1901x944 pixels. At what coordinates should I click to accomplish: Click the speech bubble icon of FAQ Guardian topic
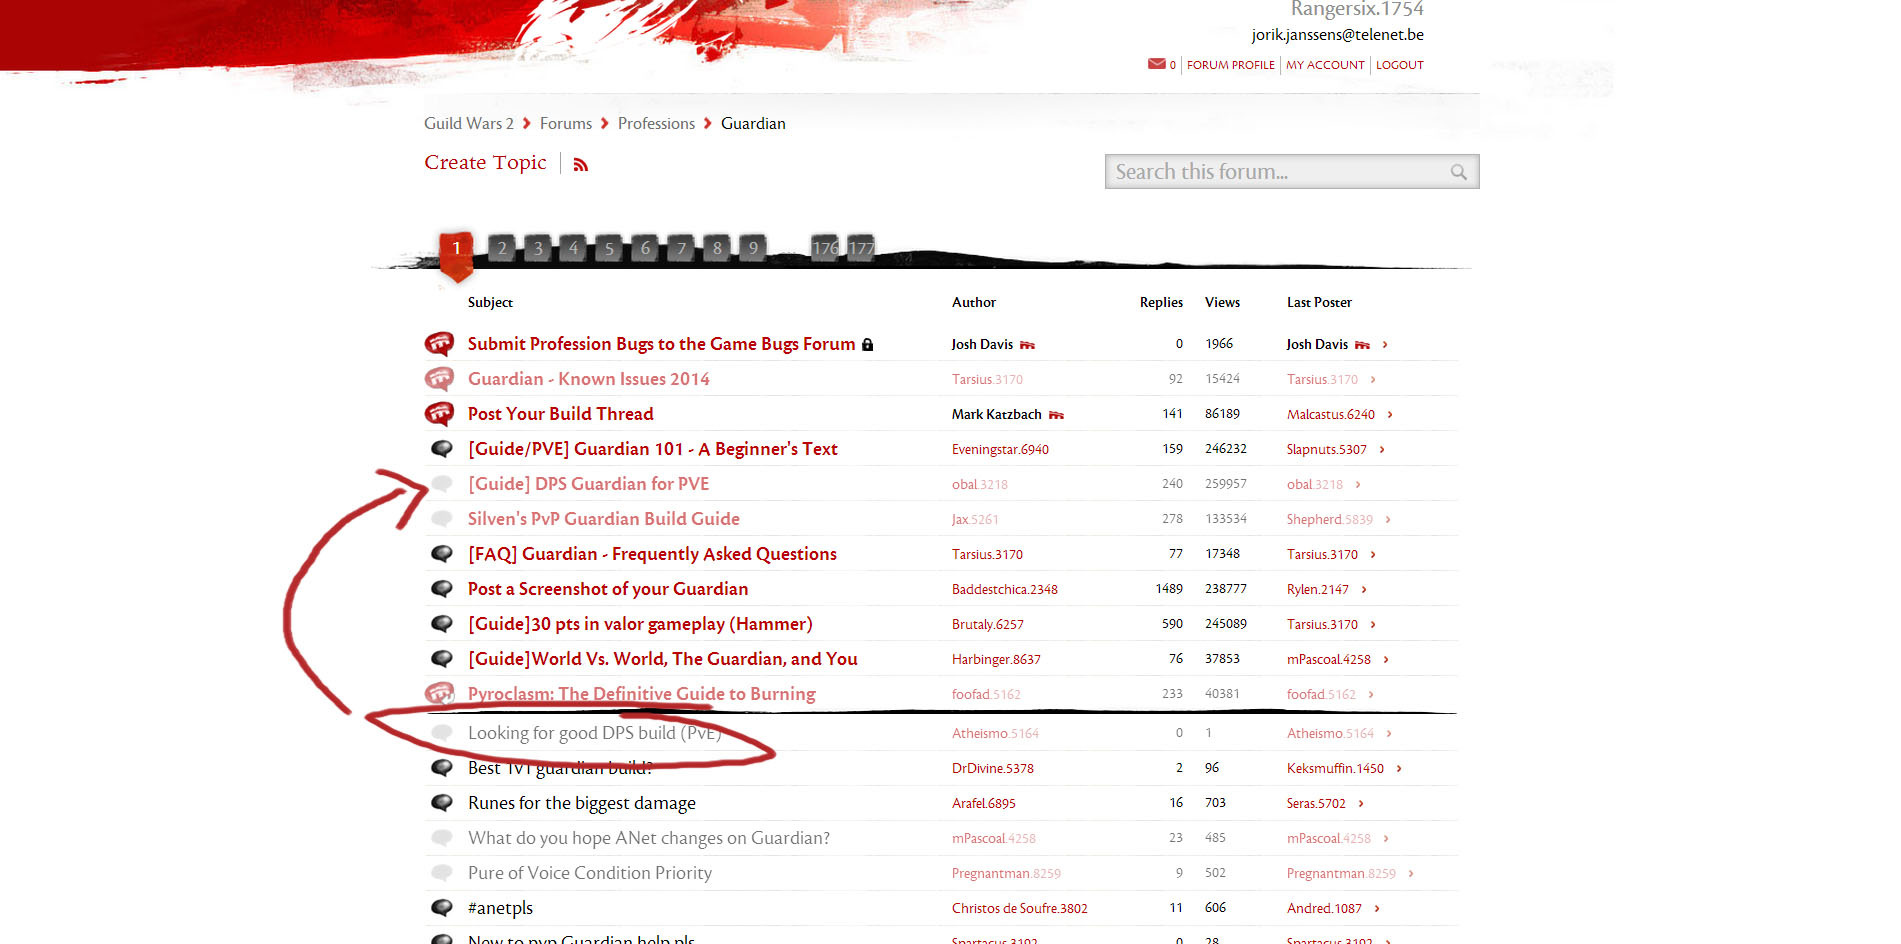(441, 554)
